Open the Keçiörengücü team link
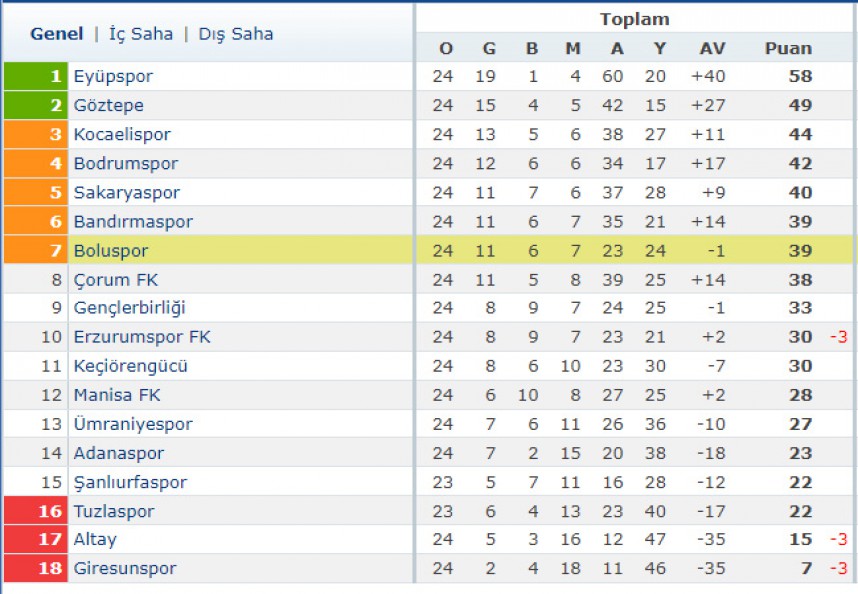Viewport: 858px width, 594px height. tap(130, 365)
